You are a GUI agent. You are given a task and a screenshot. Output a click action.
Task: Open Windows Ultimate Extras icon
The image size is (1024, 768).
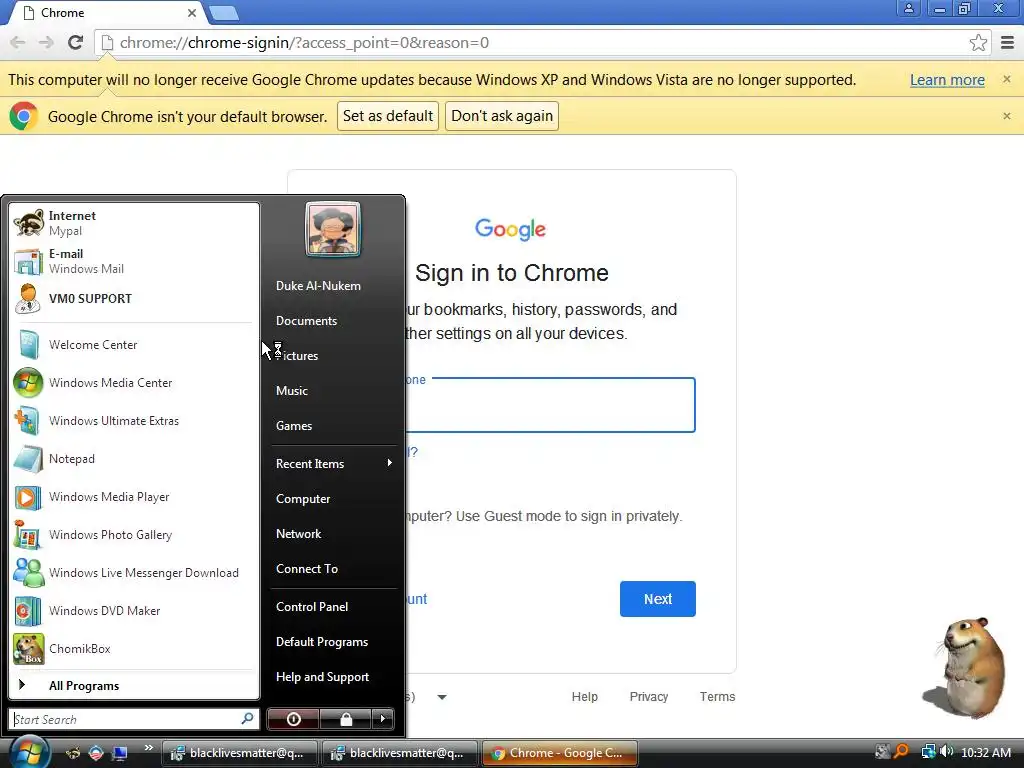(29, 421)
